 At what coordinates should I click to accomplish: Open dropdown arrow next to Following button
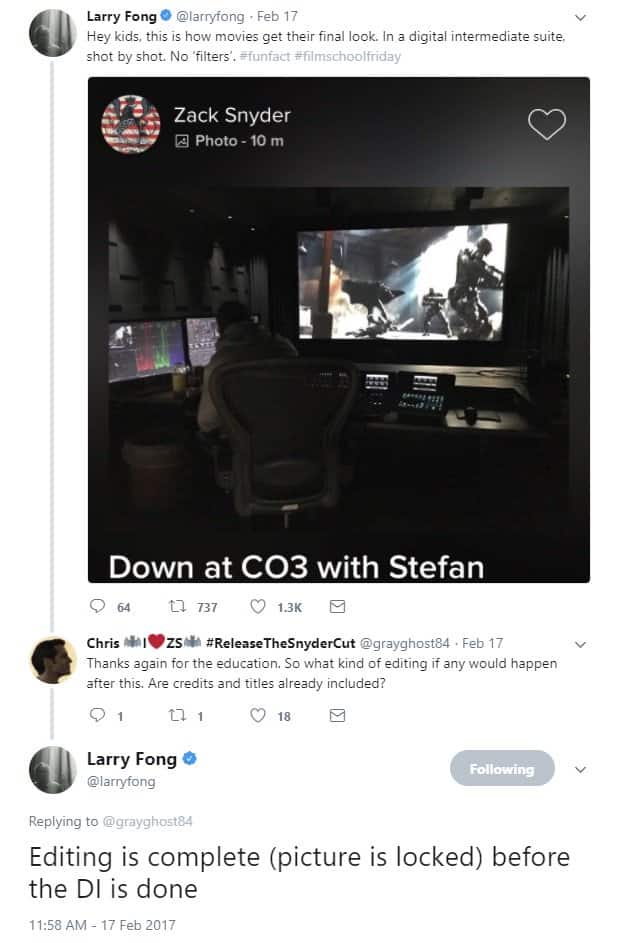(580, 769)
